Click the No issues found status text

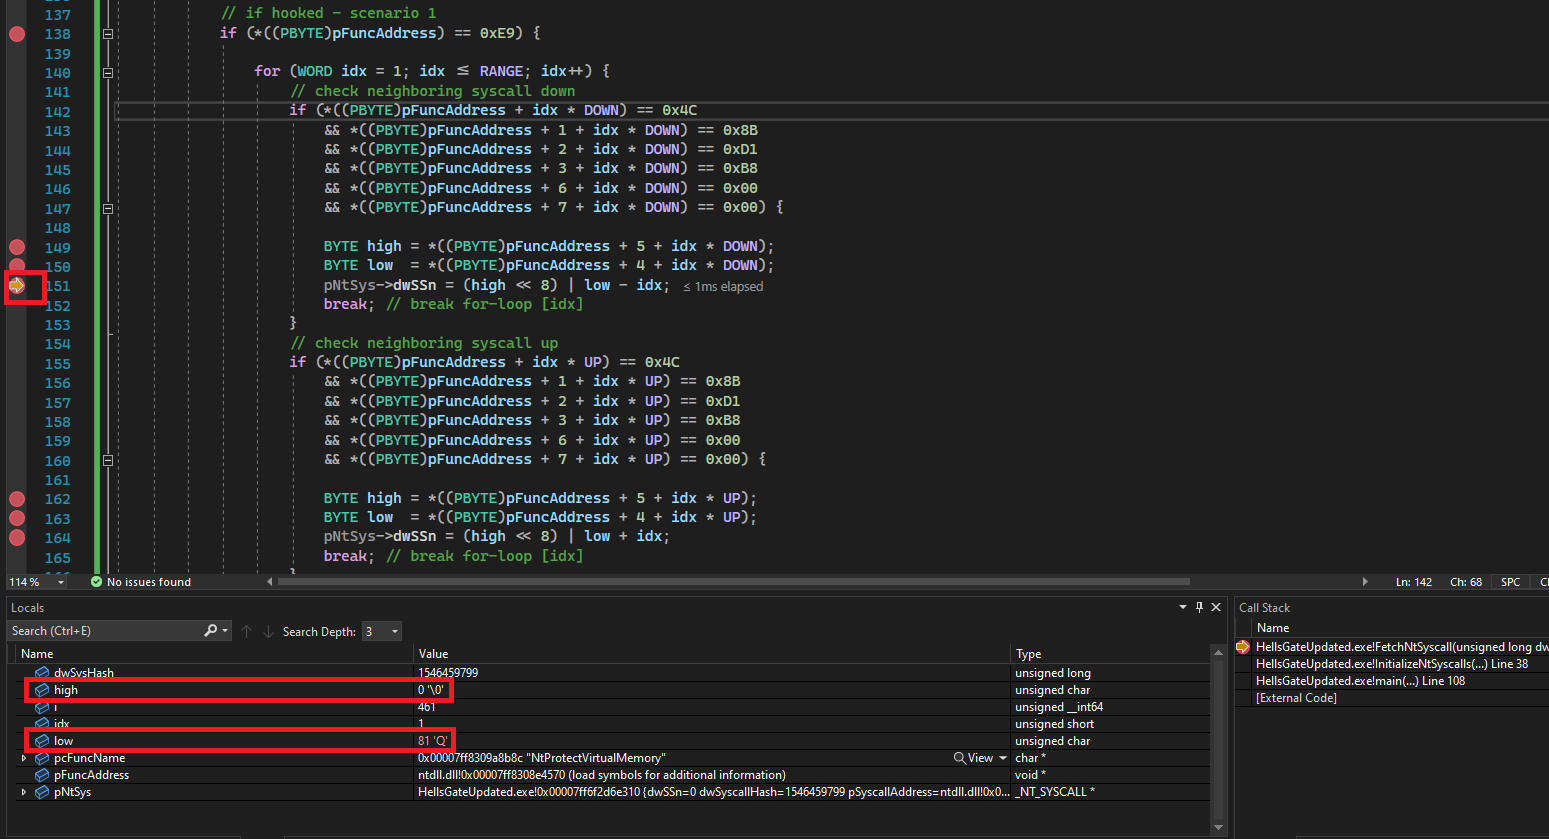(x=149, y=582)
